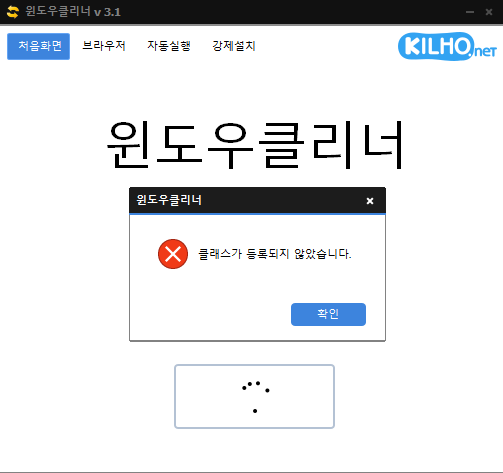Close the main 윈도우클리너 v 3.1 window

(489, 12)
